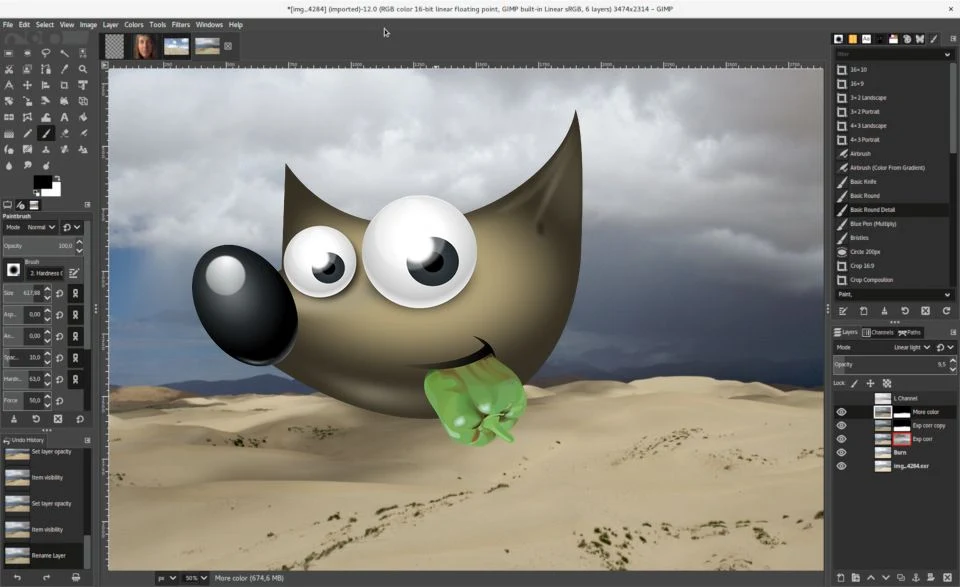Screen dimensions: 960x587
Task: Select the Paths tool
Action: [45, 69]
